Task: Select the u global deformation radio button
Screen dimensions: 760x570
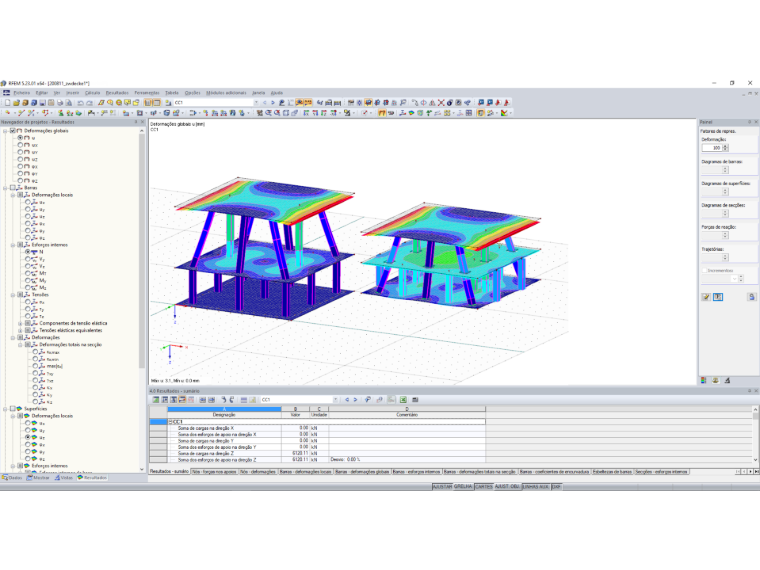Action: pyautogui.click(x=20, y=138)
